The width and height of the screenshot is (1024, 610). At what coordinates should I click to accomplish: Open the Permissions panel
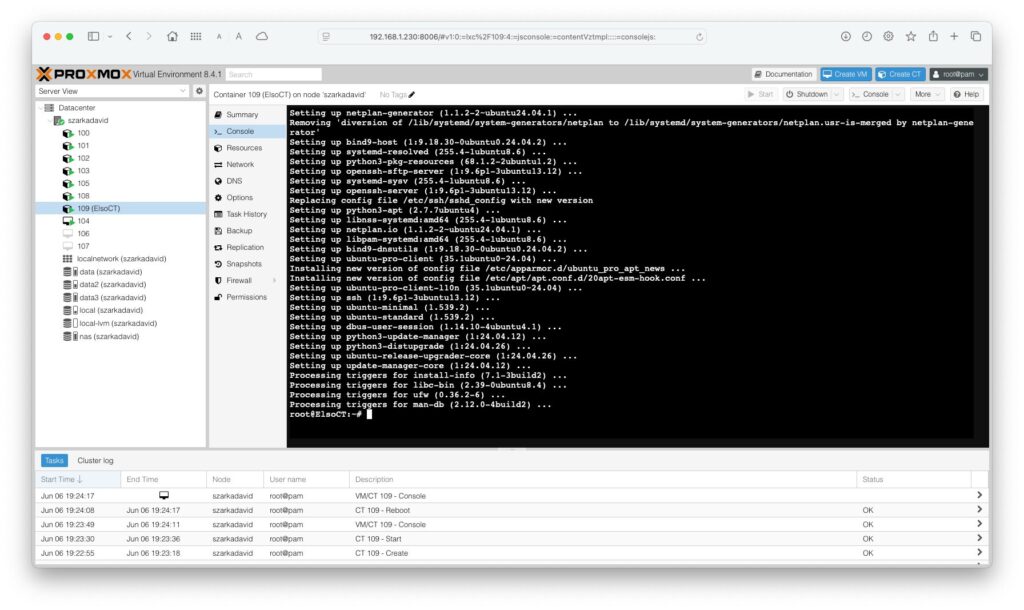(247, 297)
